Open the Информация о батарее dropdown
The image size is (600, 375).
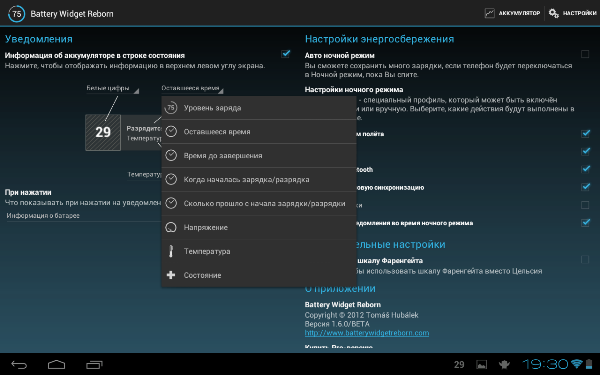pos(83,216)
